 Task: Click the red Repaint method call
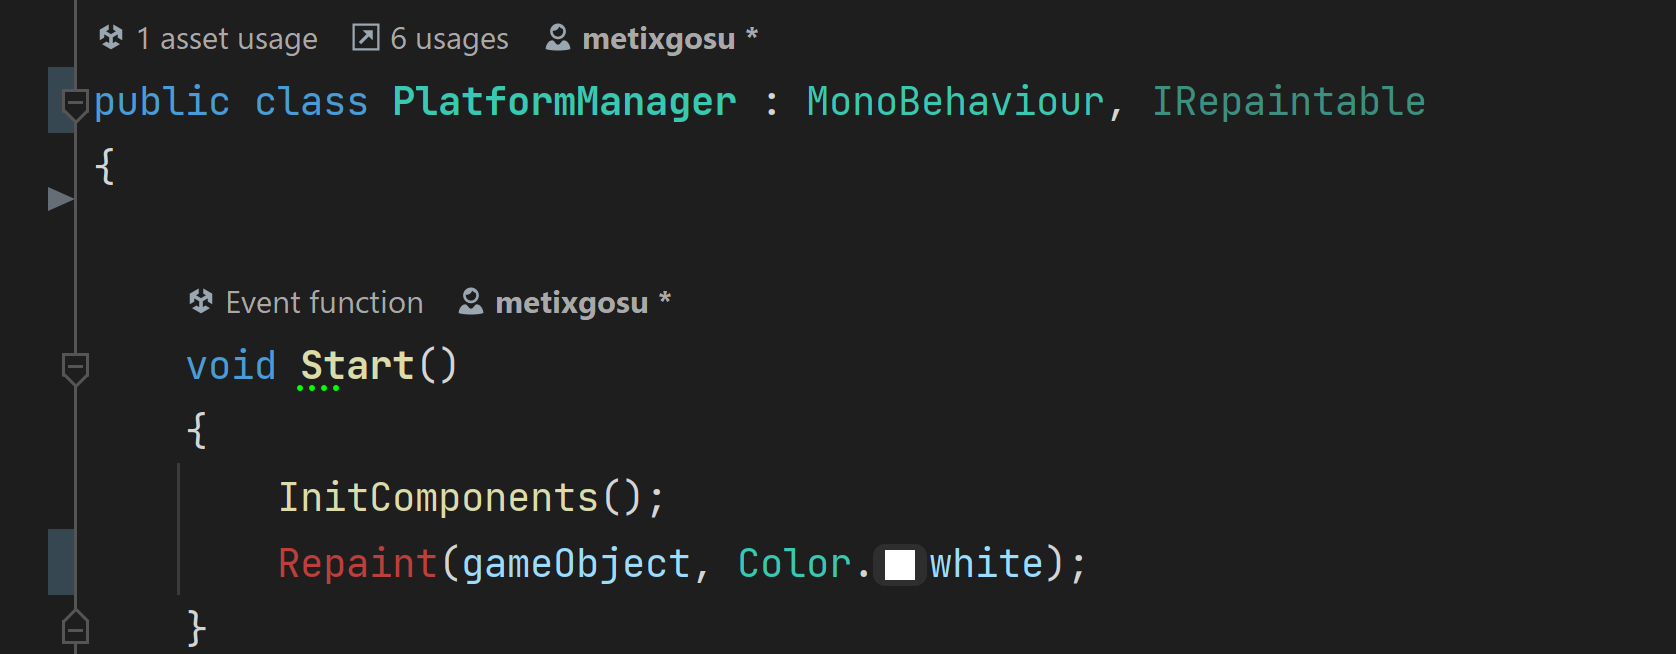click(357, 564)
